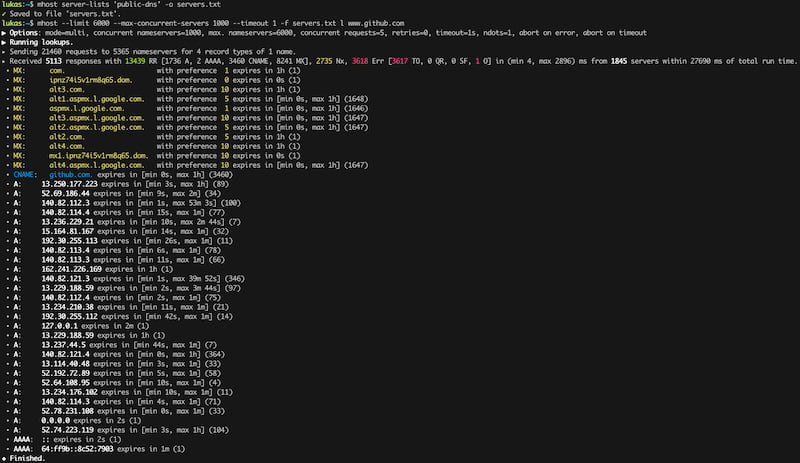Click the A record "15.164.81.167"
The image size is (800, 463).
[67, 231]
